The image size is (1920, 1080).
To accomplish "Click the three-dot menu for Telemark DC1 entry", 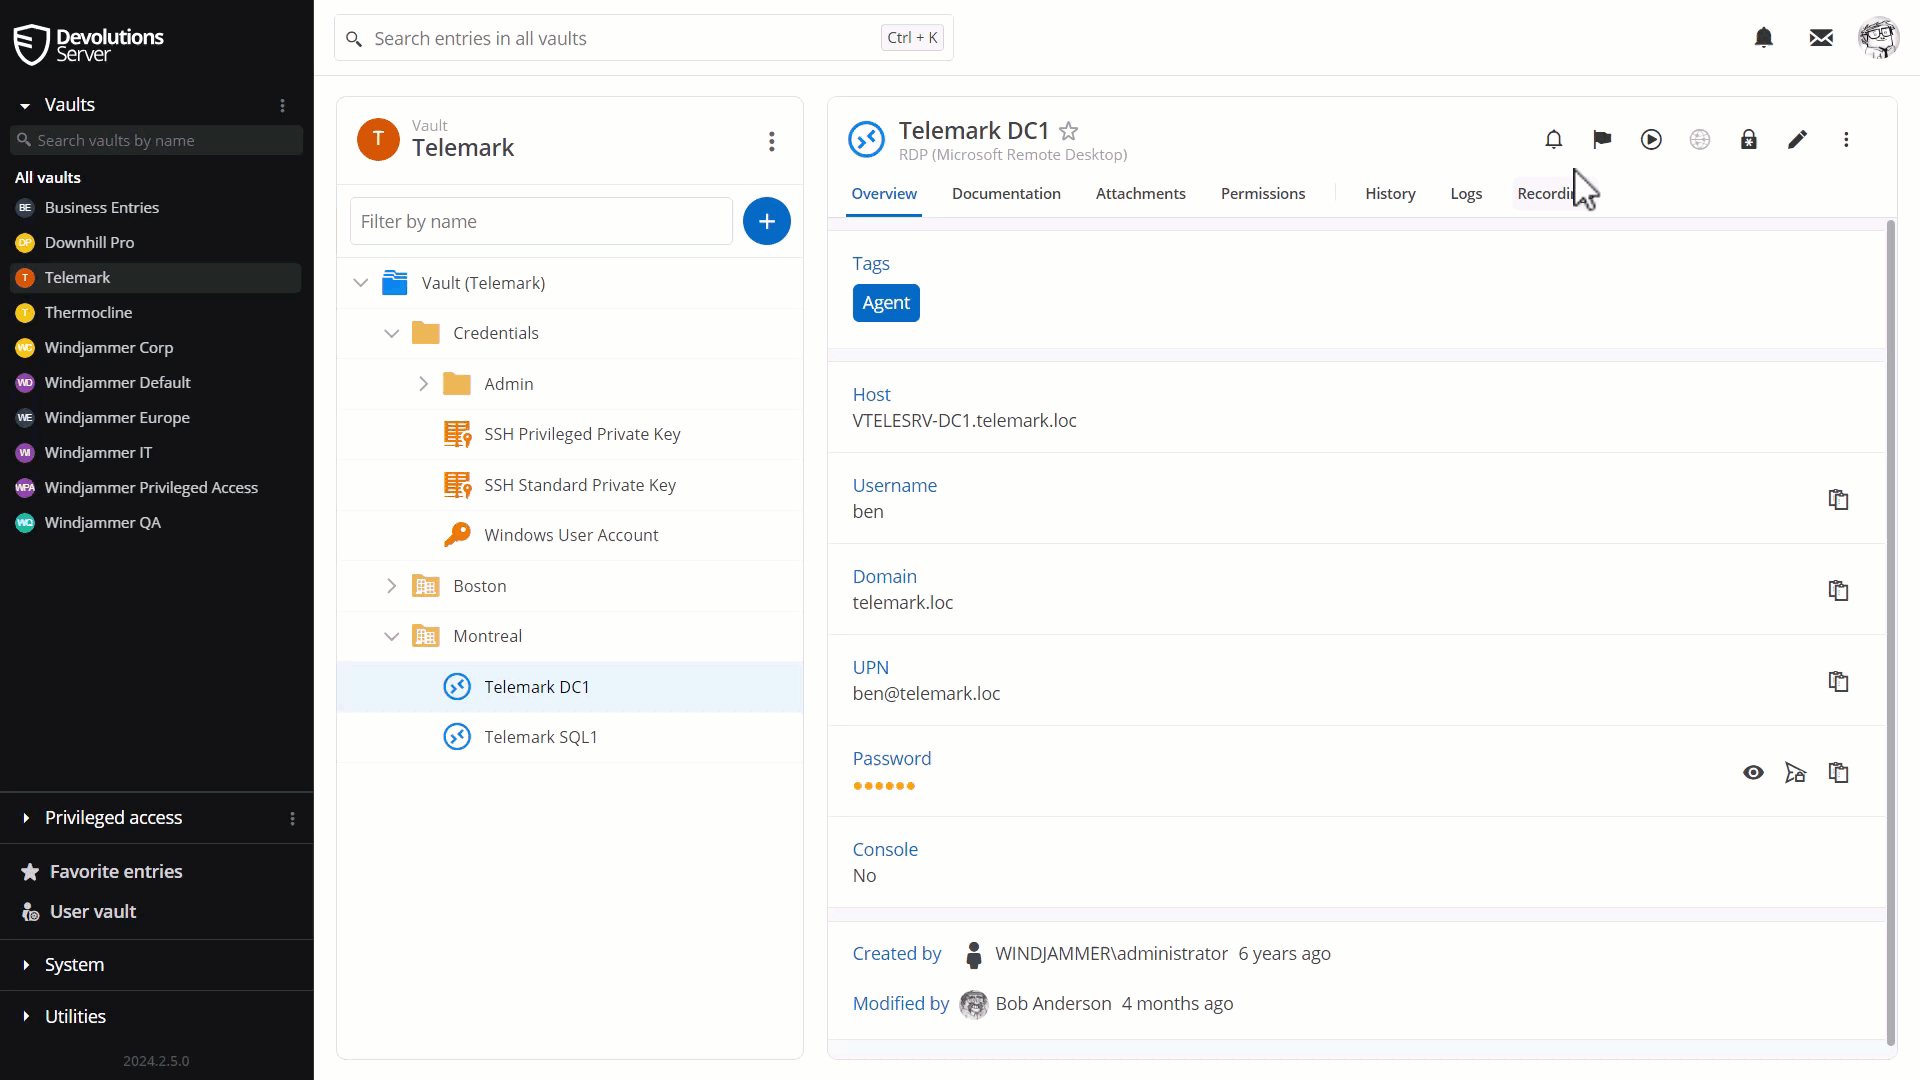I will 1846,138.
